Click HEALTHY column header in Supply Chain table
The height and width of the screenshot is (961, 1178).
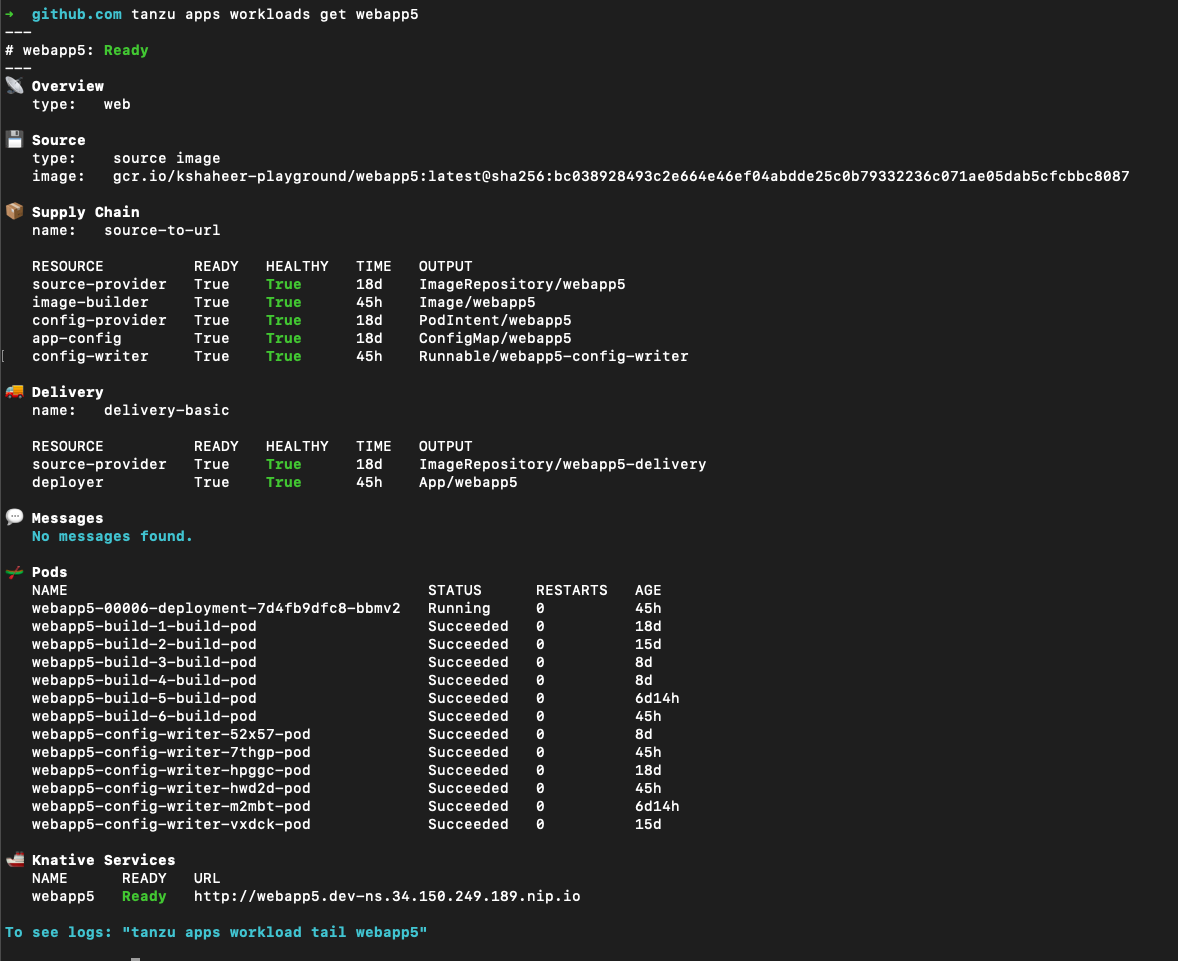(298, 267)
